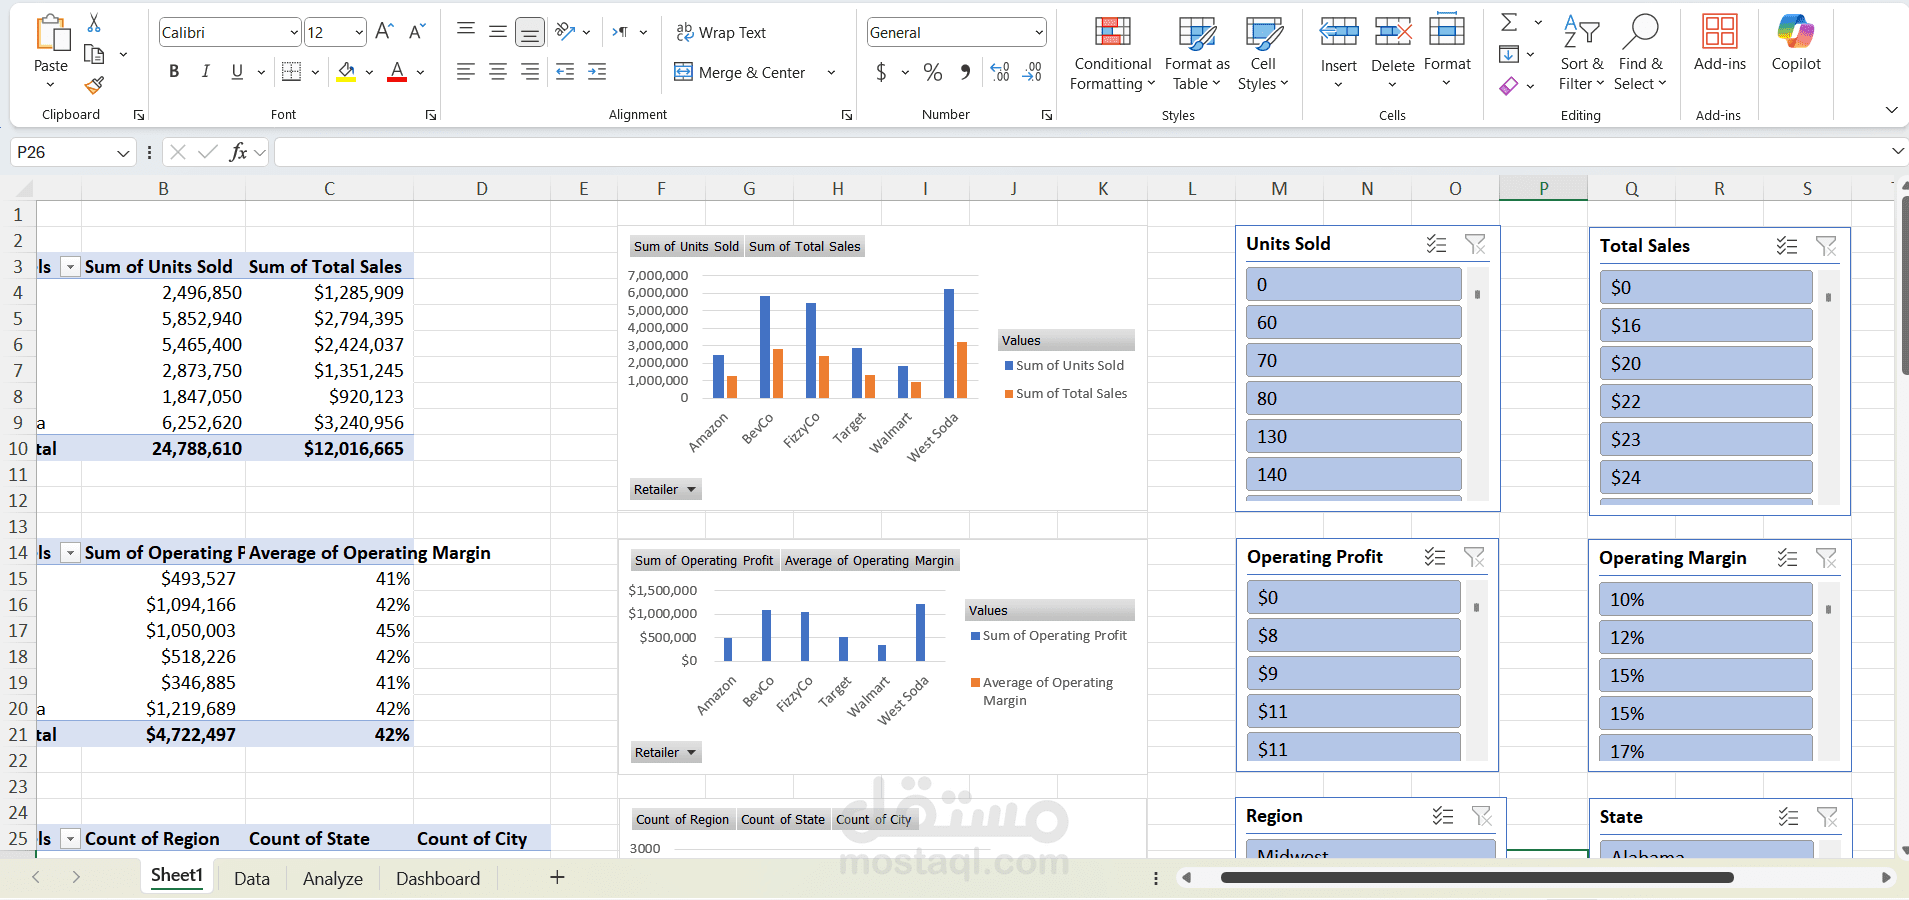
Task: Select $8 in Operating Profit slicer
Action: (1353, 635)
